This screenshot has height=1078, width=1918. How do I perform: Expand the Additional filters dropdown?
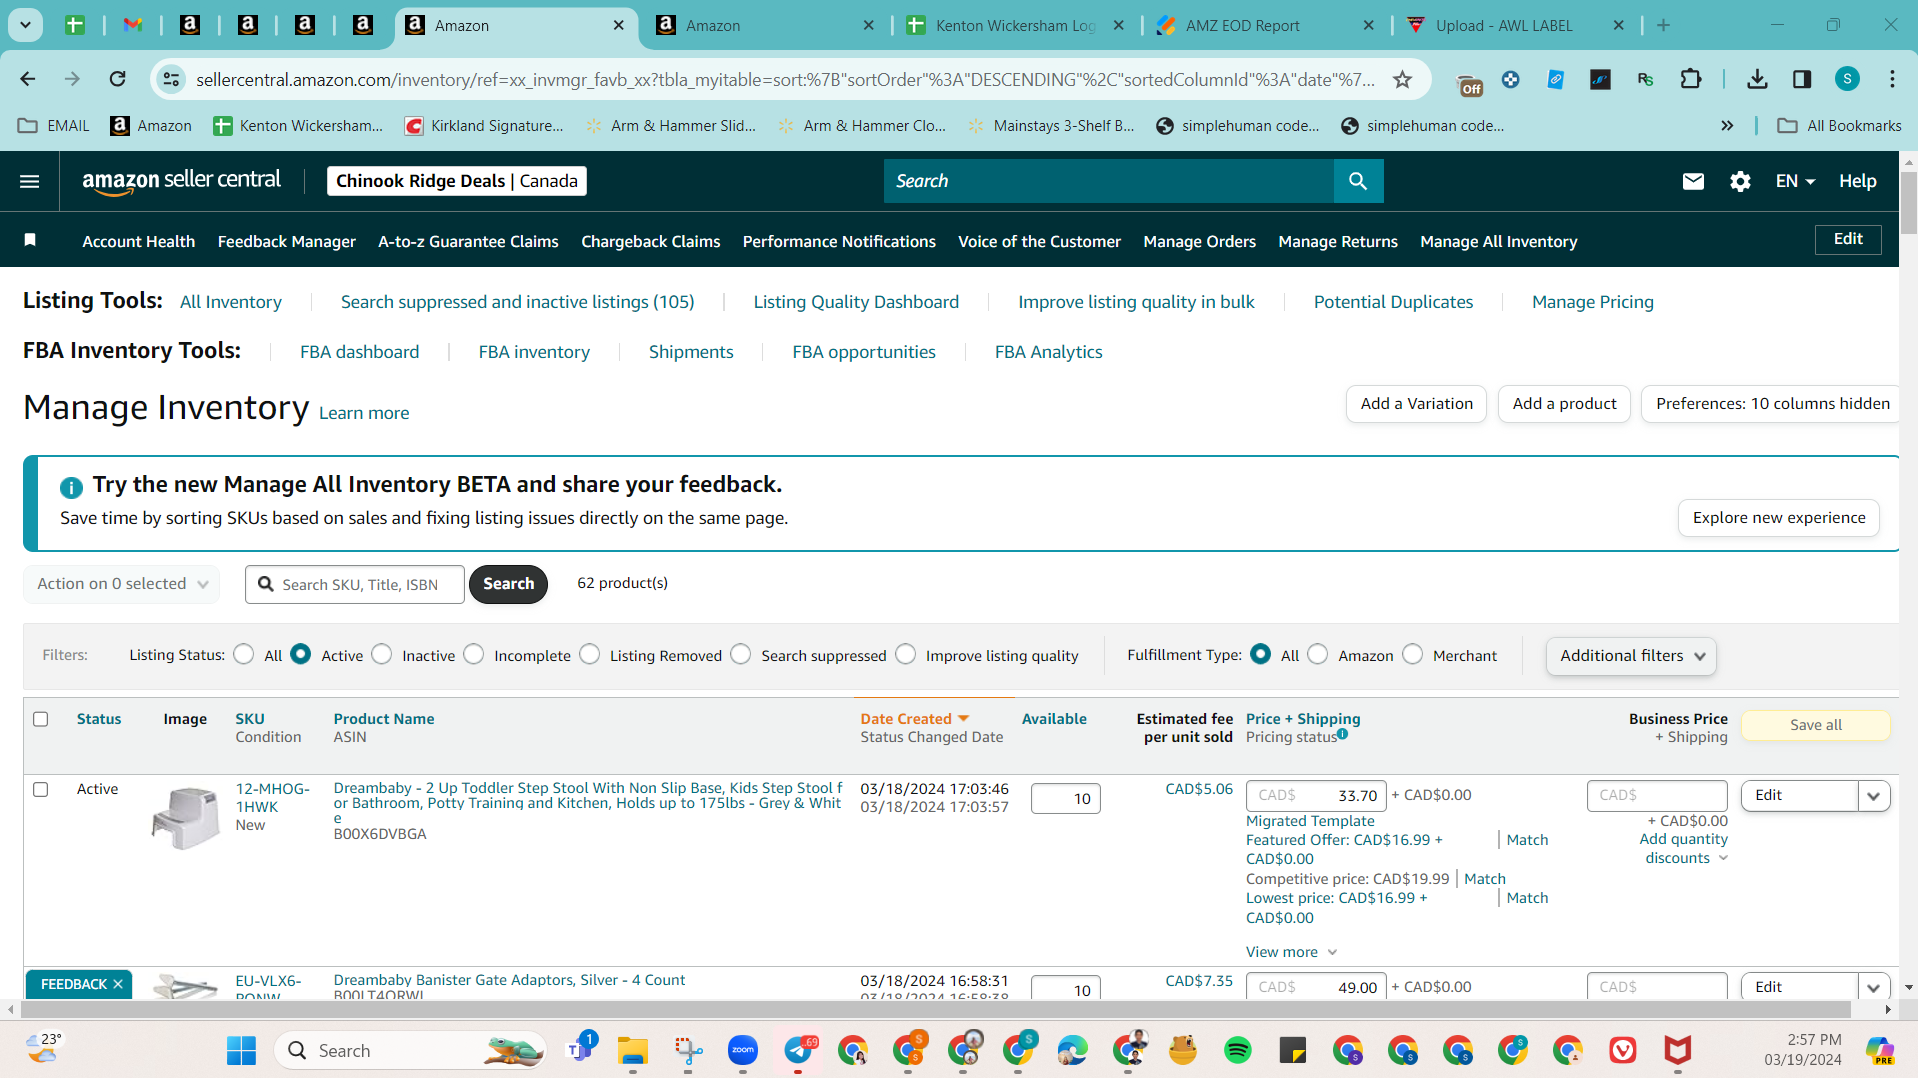click(x=1631, y=656)
